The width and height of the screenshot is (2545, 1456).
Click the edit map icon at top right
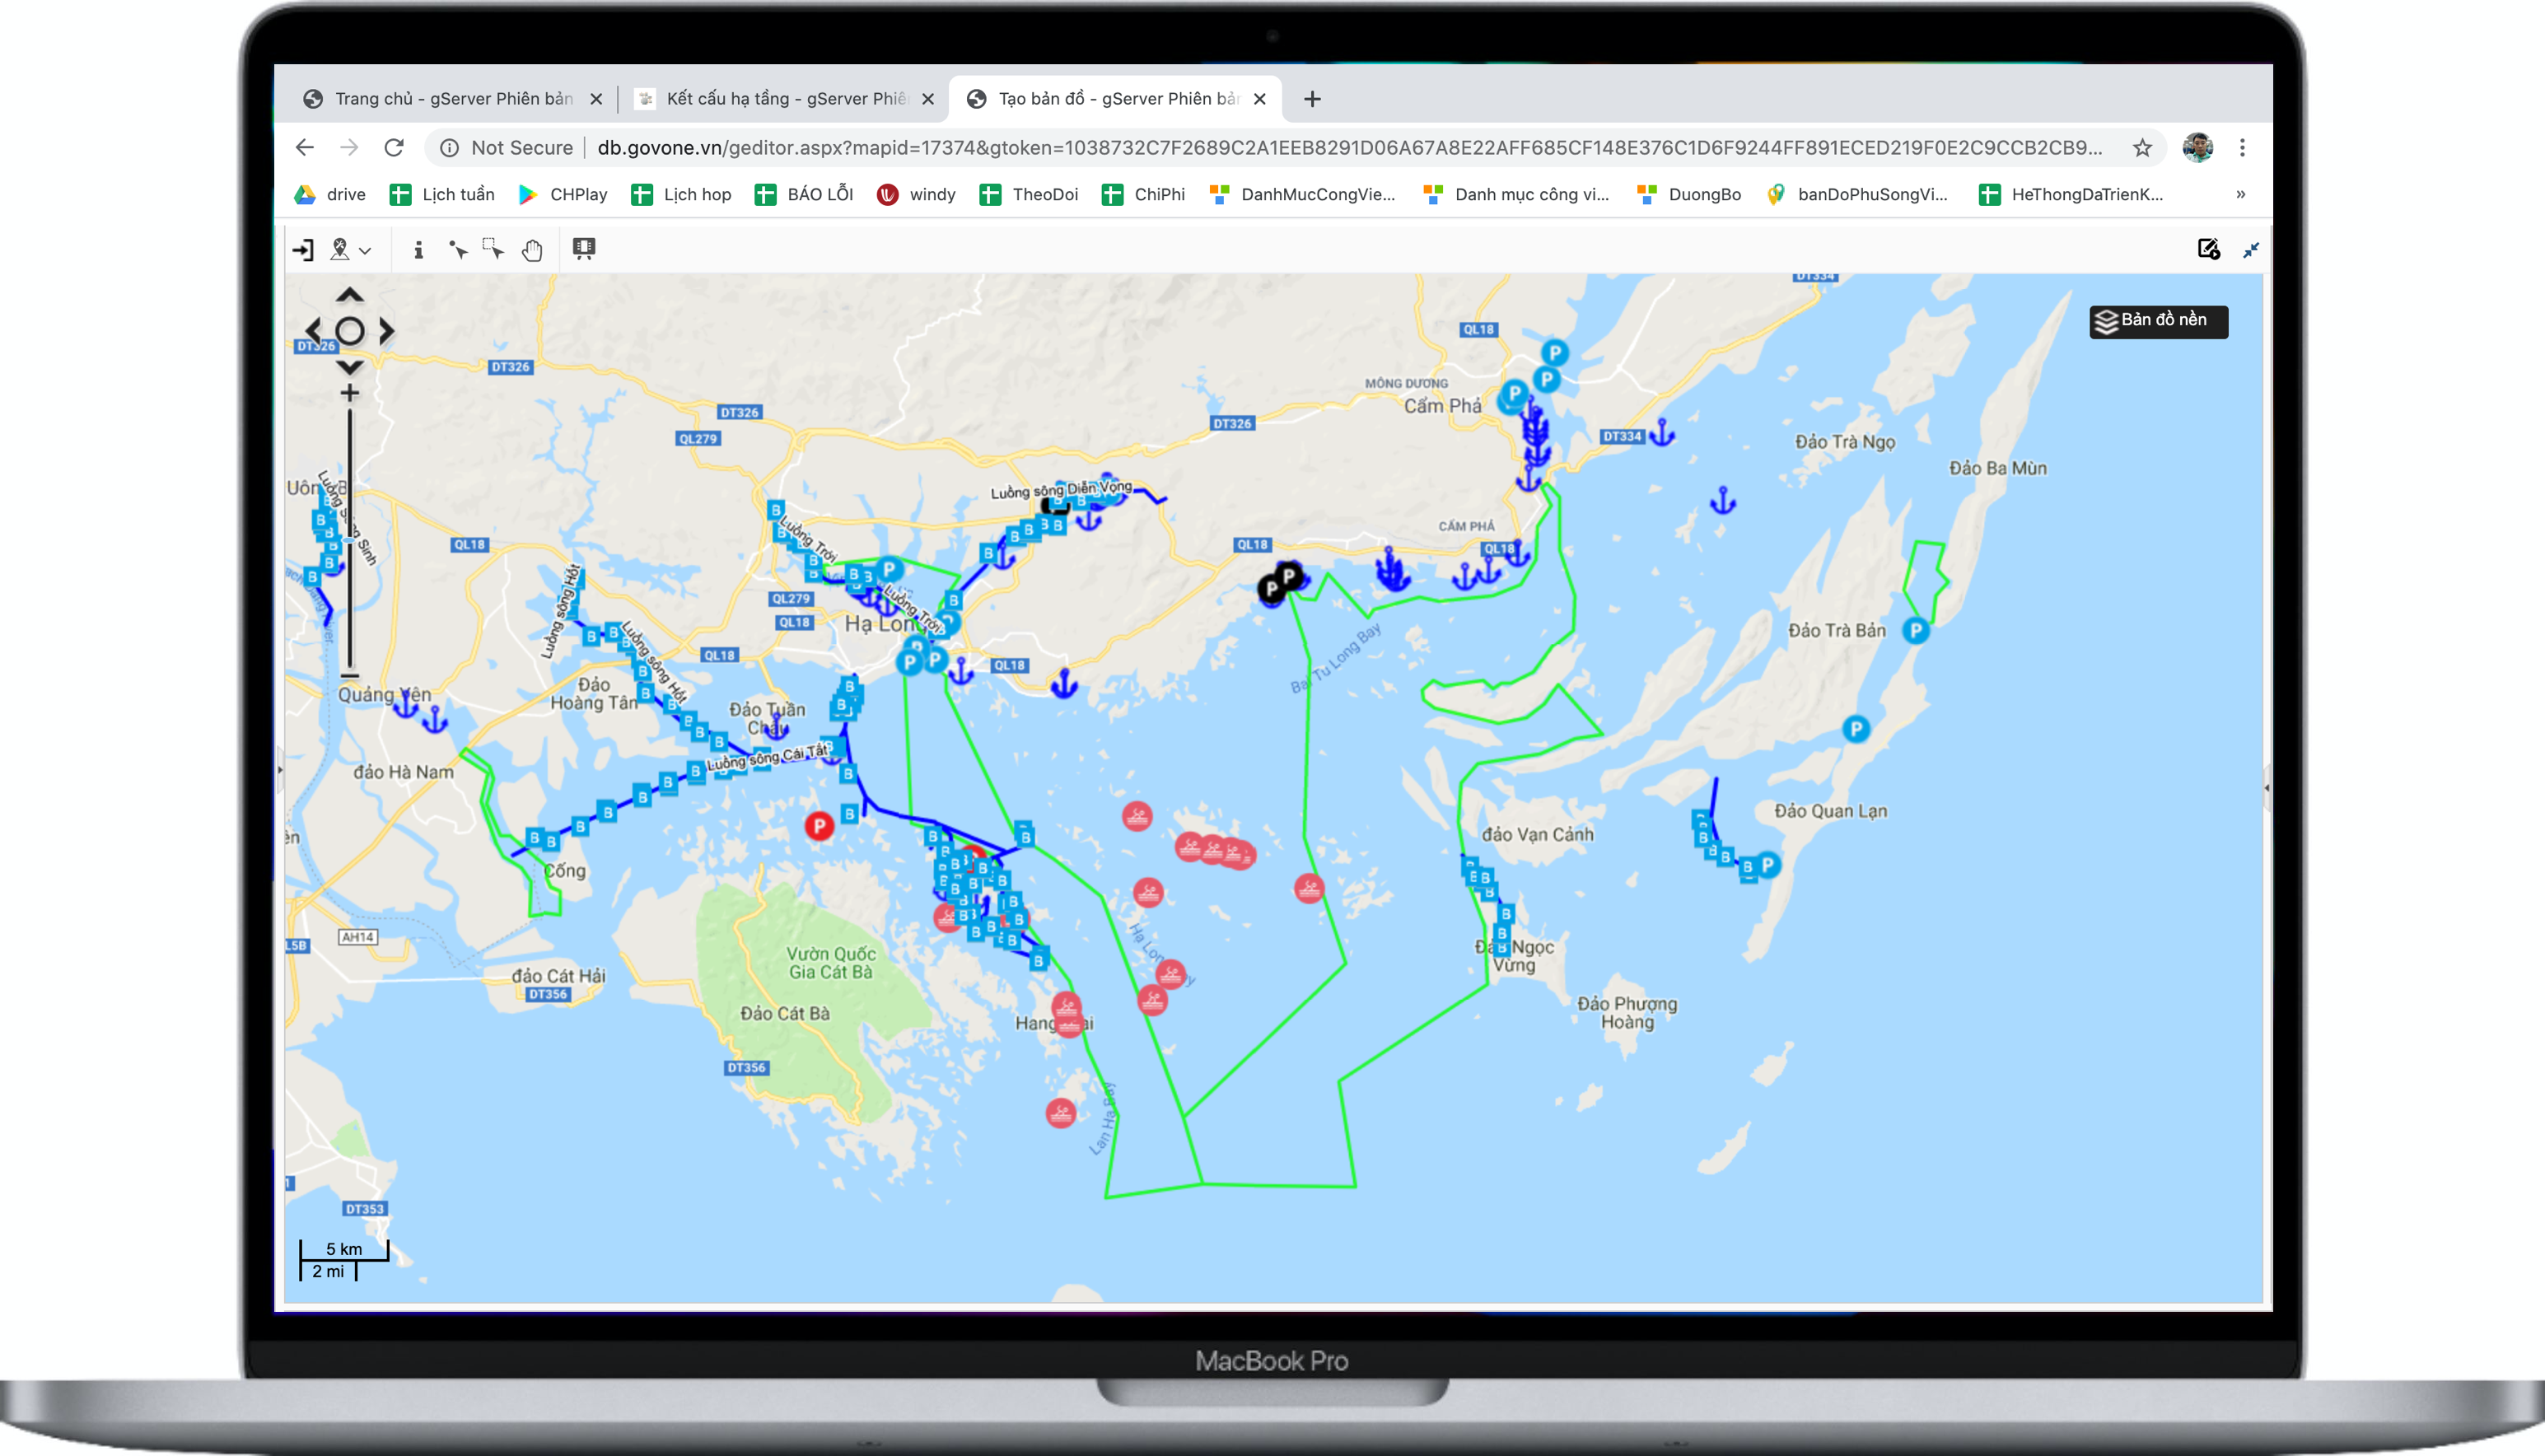tap(2208, 250)
